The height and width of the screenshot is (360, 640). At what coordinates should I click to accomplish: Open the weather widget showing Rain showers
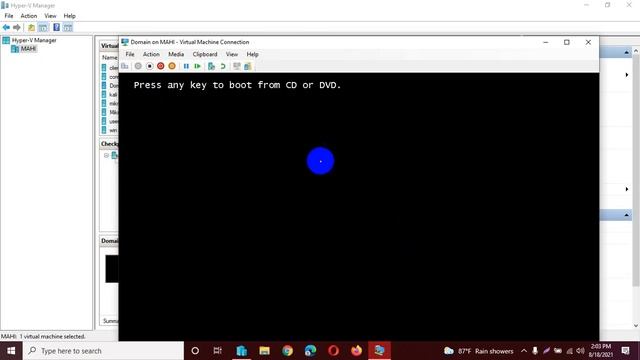click(478, 351)
